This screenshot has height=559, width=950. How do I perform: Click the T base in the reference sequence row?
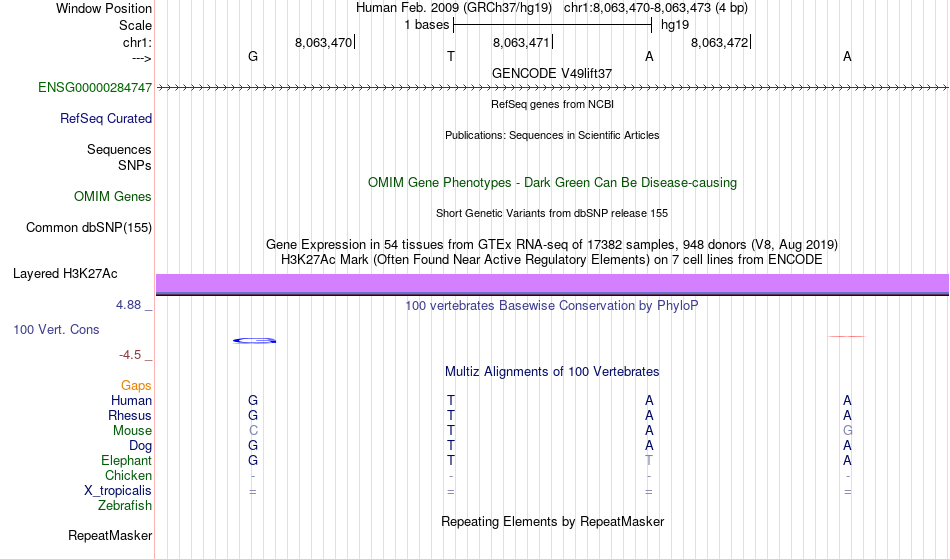[451, 56]
